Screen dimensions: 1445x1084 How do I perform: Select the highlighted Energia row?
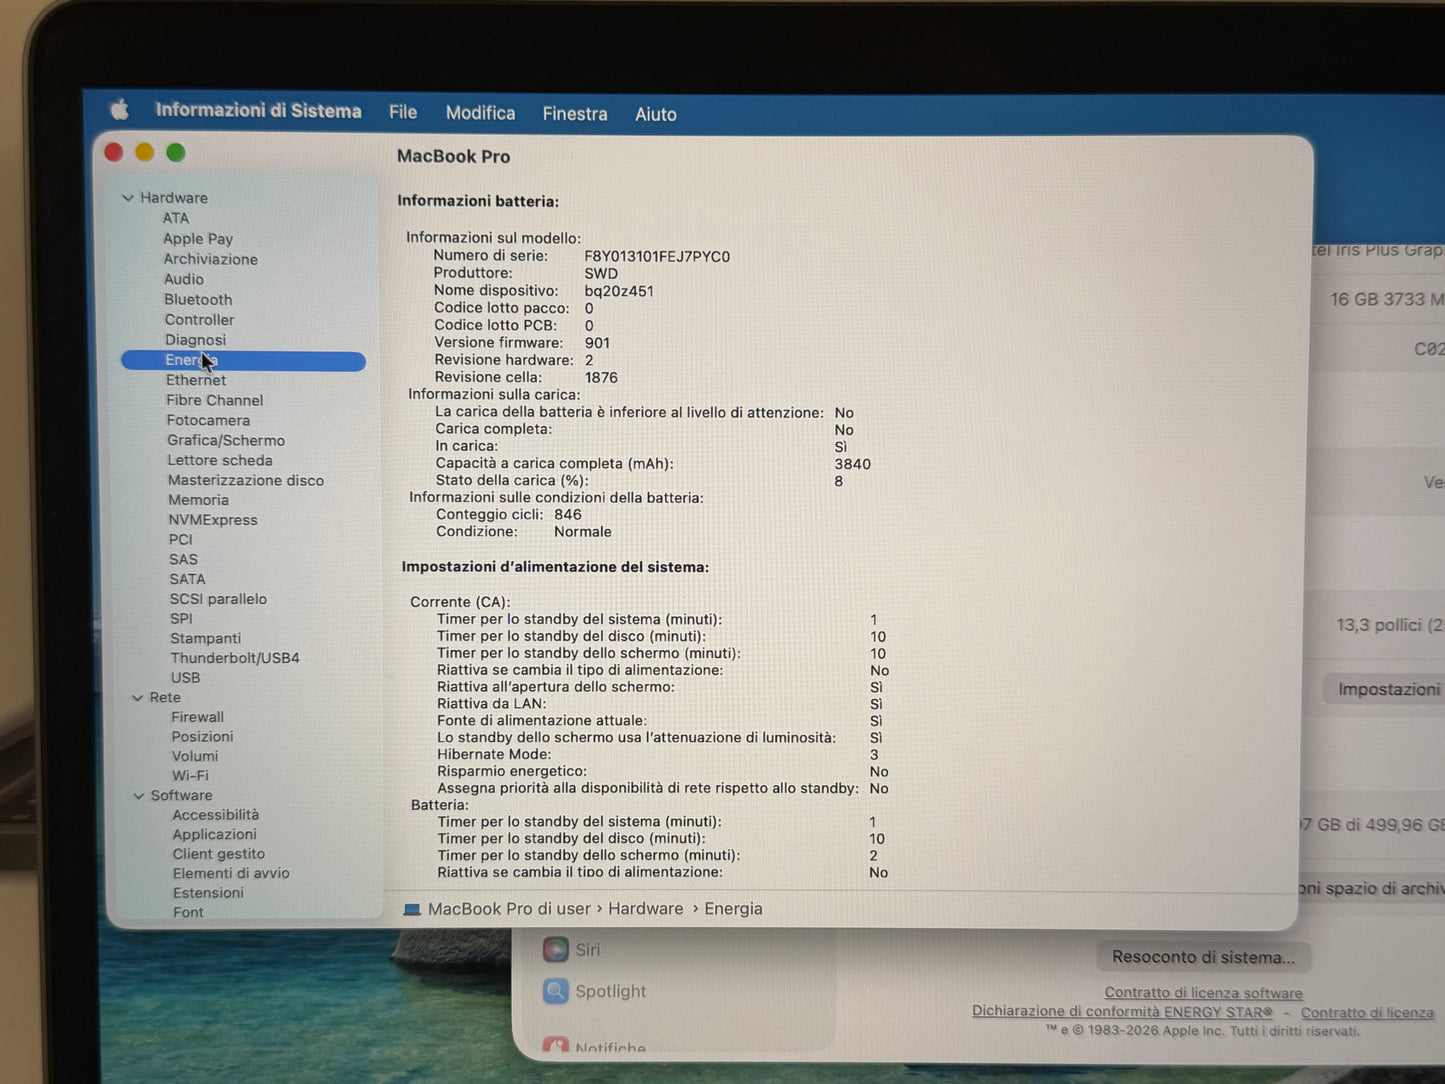coord(243,361)
